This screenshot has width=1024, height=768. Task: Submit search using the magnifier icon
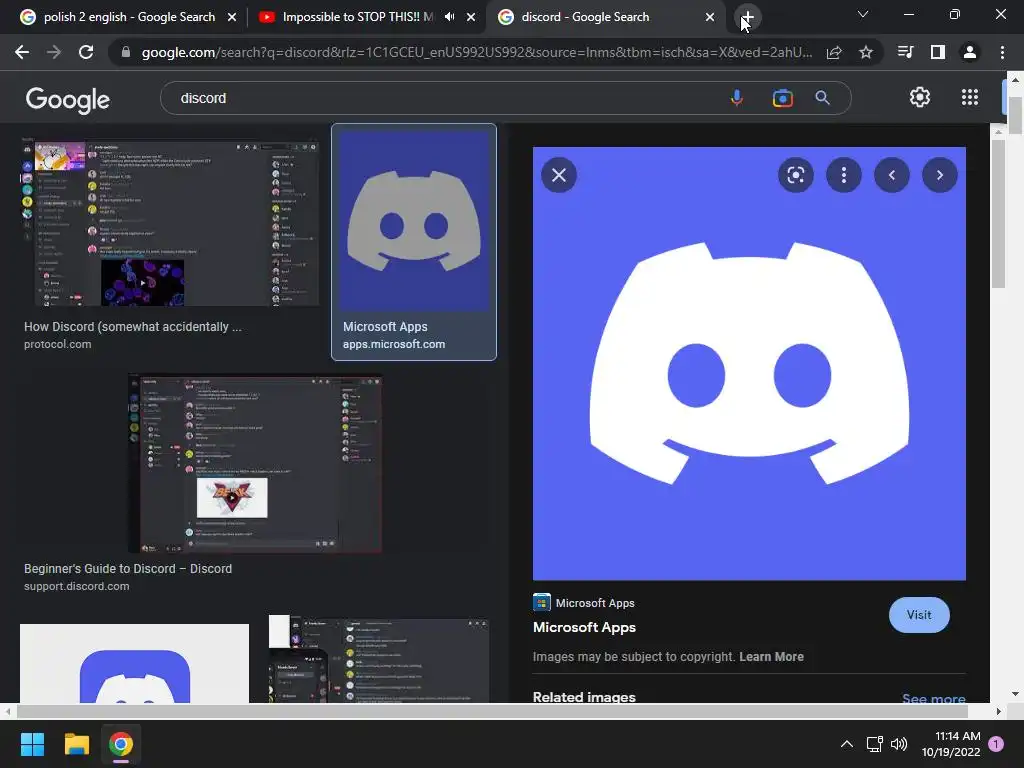[822, 98]
